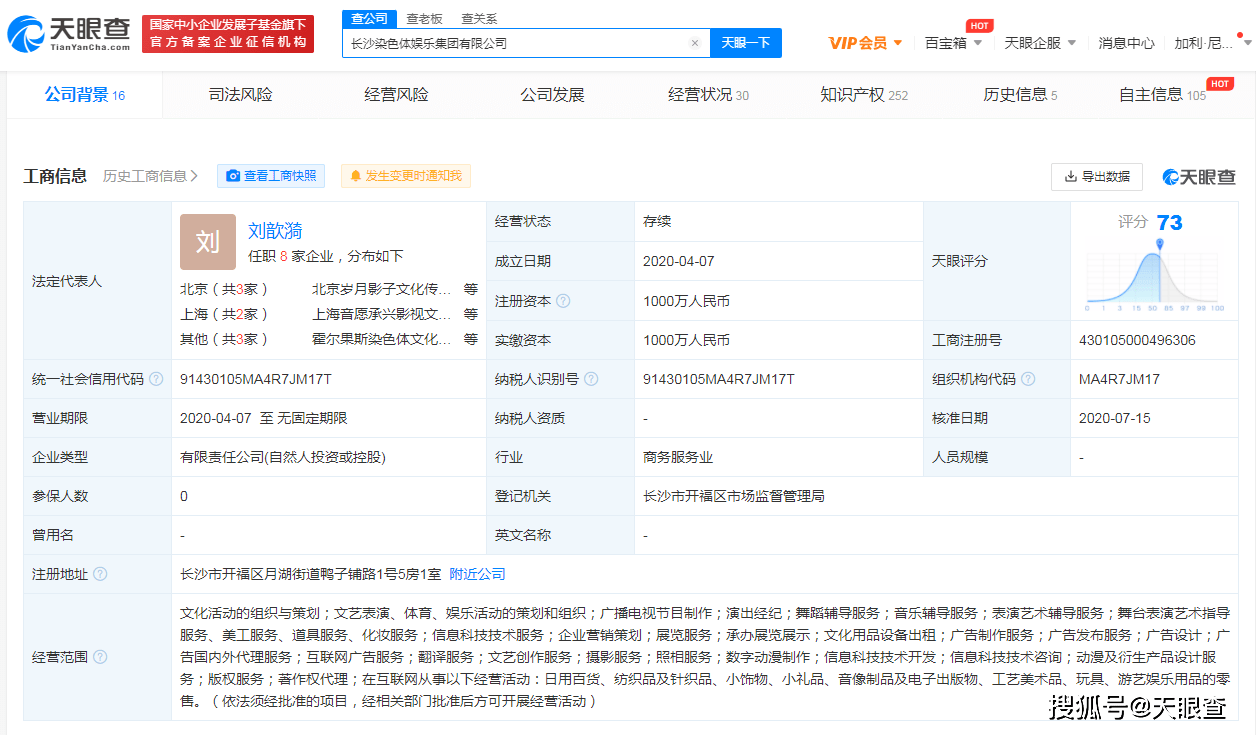The width and height of the screenshot is (1256, 735).
Task: Switch to the 查老板 search tab
Action: (427, 17)
